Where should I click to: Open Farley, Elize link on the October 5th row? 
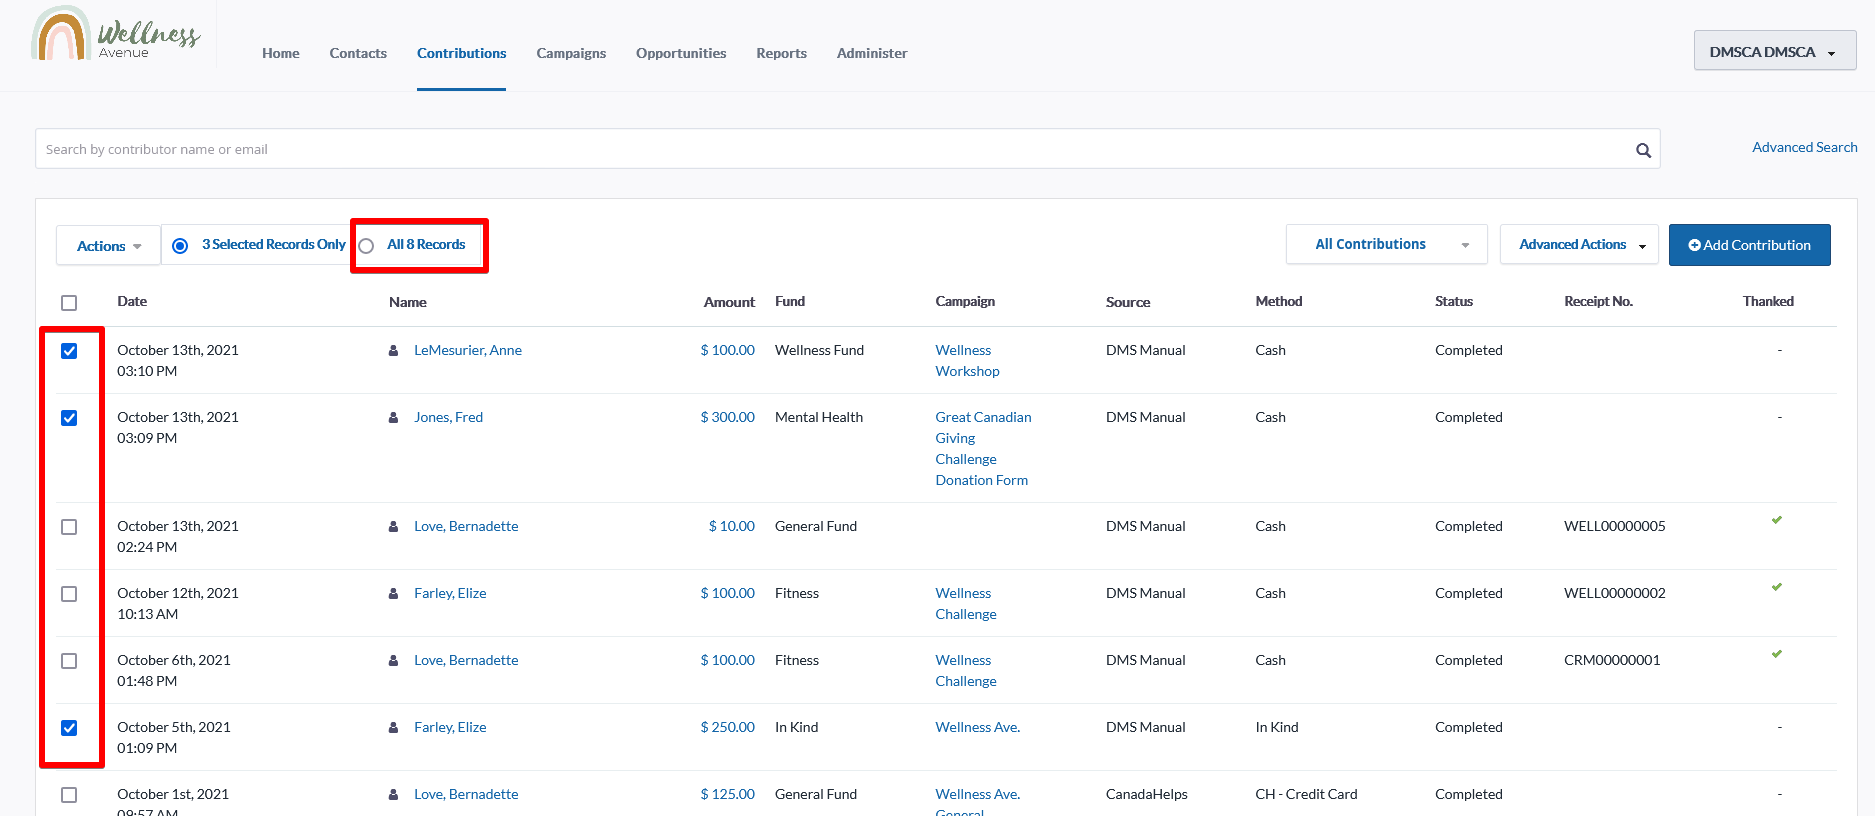tap(451, 727)
